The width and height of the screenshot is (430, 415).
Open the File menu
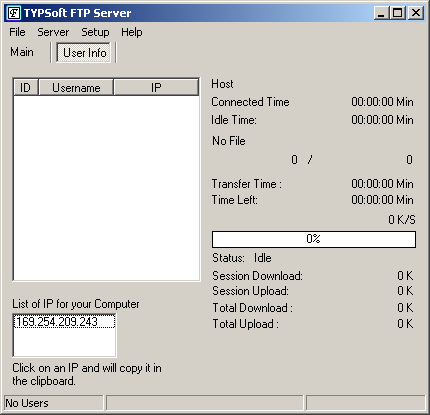[x=17, y=32]
